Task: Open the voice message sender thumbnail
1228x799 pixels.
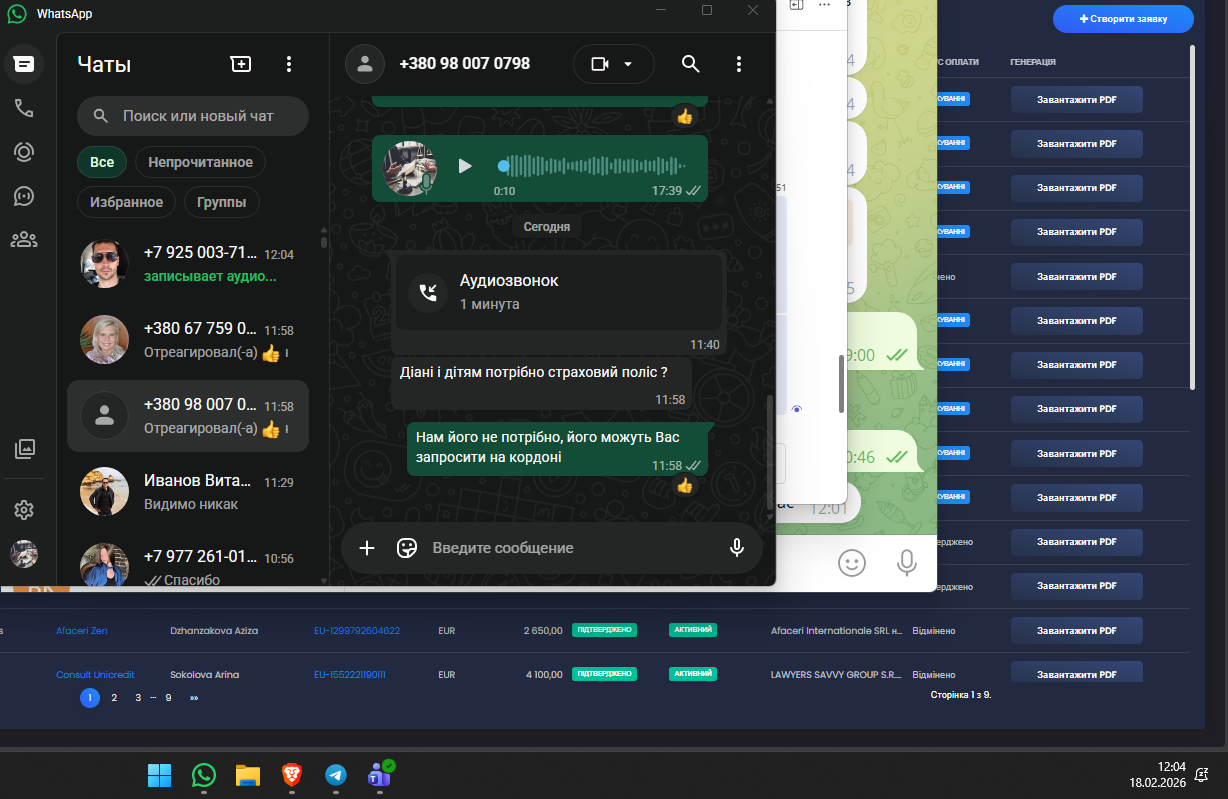Action: point(408,168)
